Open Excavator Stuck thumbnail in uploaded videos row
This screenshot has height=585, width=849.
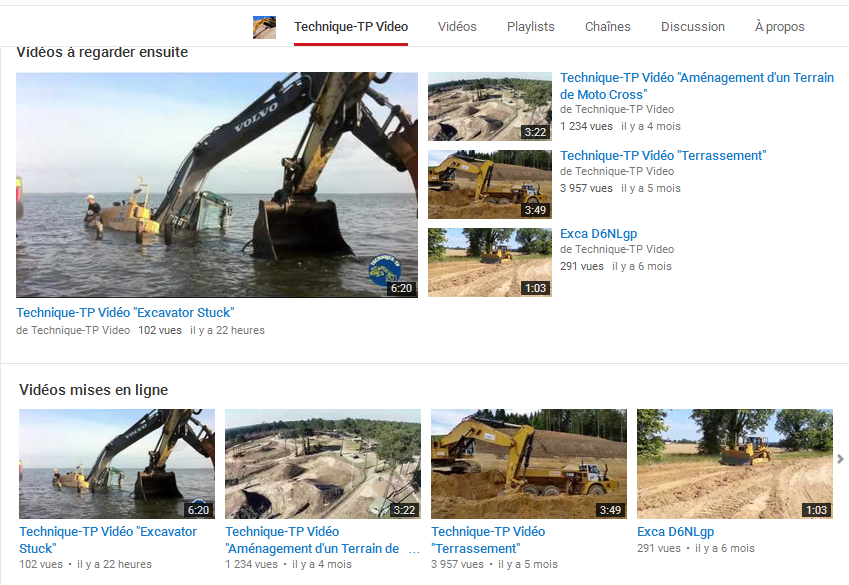pos(117,464)
